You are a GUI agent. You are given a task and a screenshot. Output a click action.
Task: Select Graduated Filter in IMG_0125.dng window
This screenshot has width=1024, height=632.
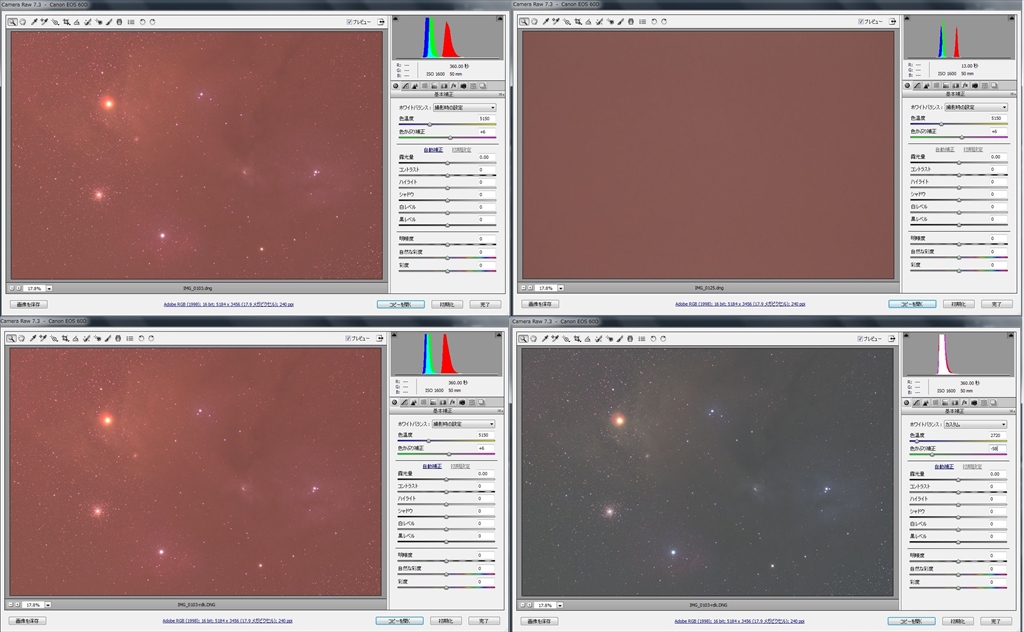(631, 22)
